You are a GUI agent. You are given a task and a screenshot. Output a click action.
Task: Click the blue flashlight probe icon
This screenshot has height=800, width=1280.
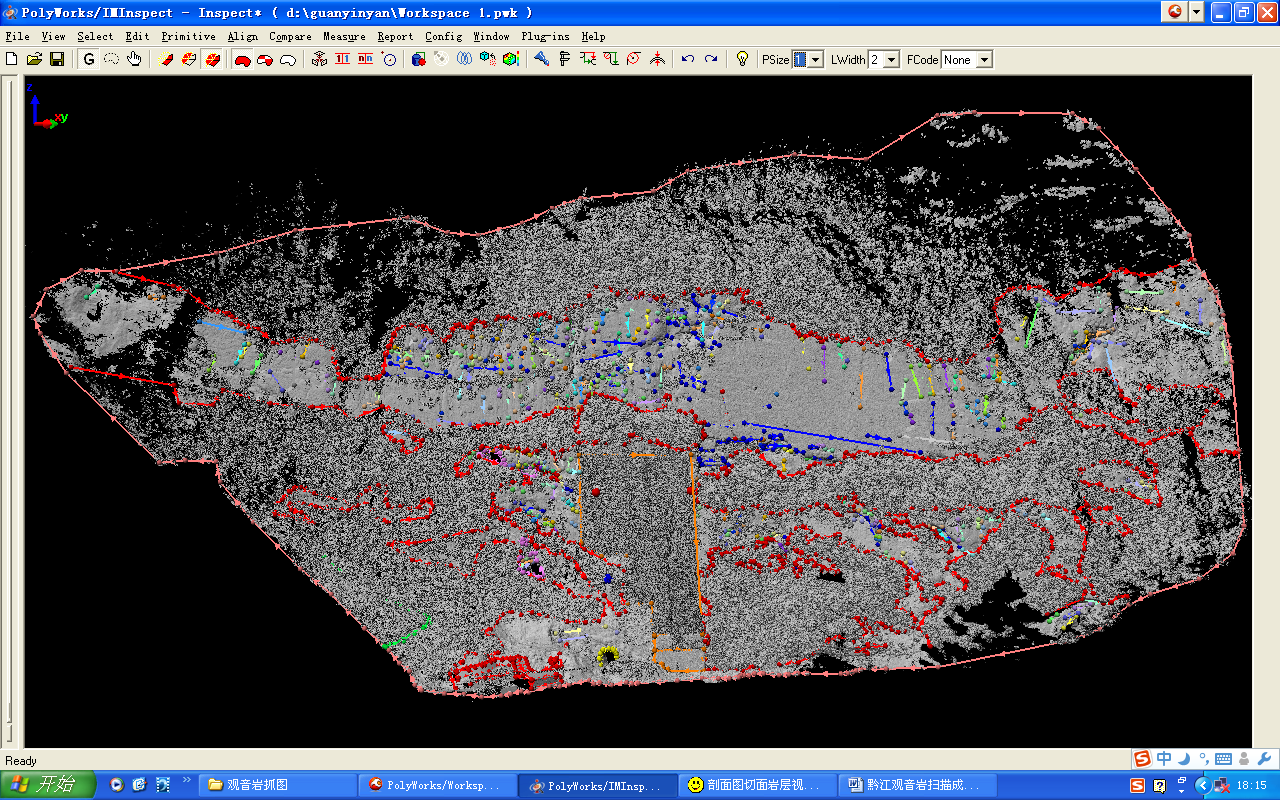pos(541,60)
